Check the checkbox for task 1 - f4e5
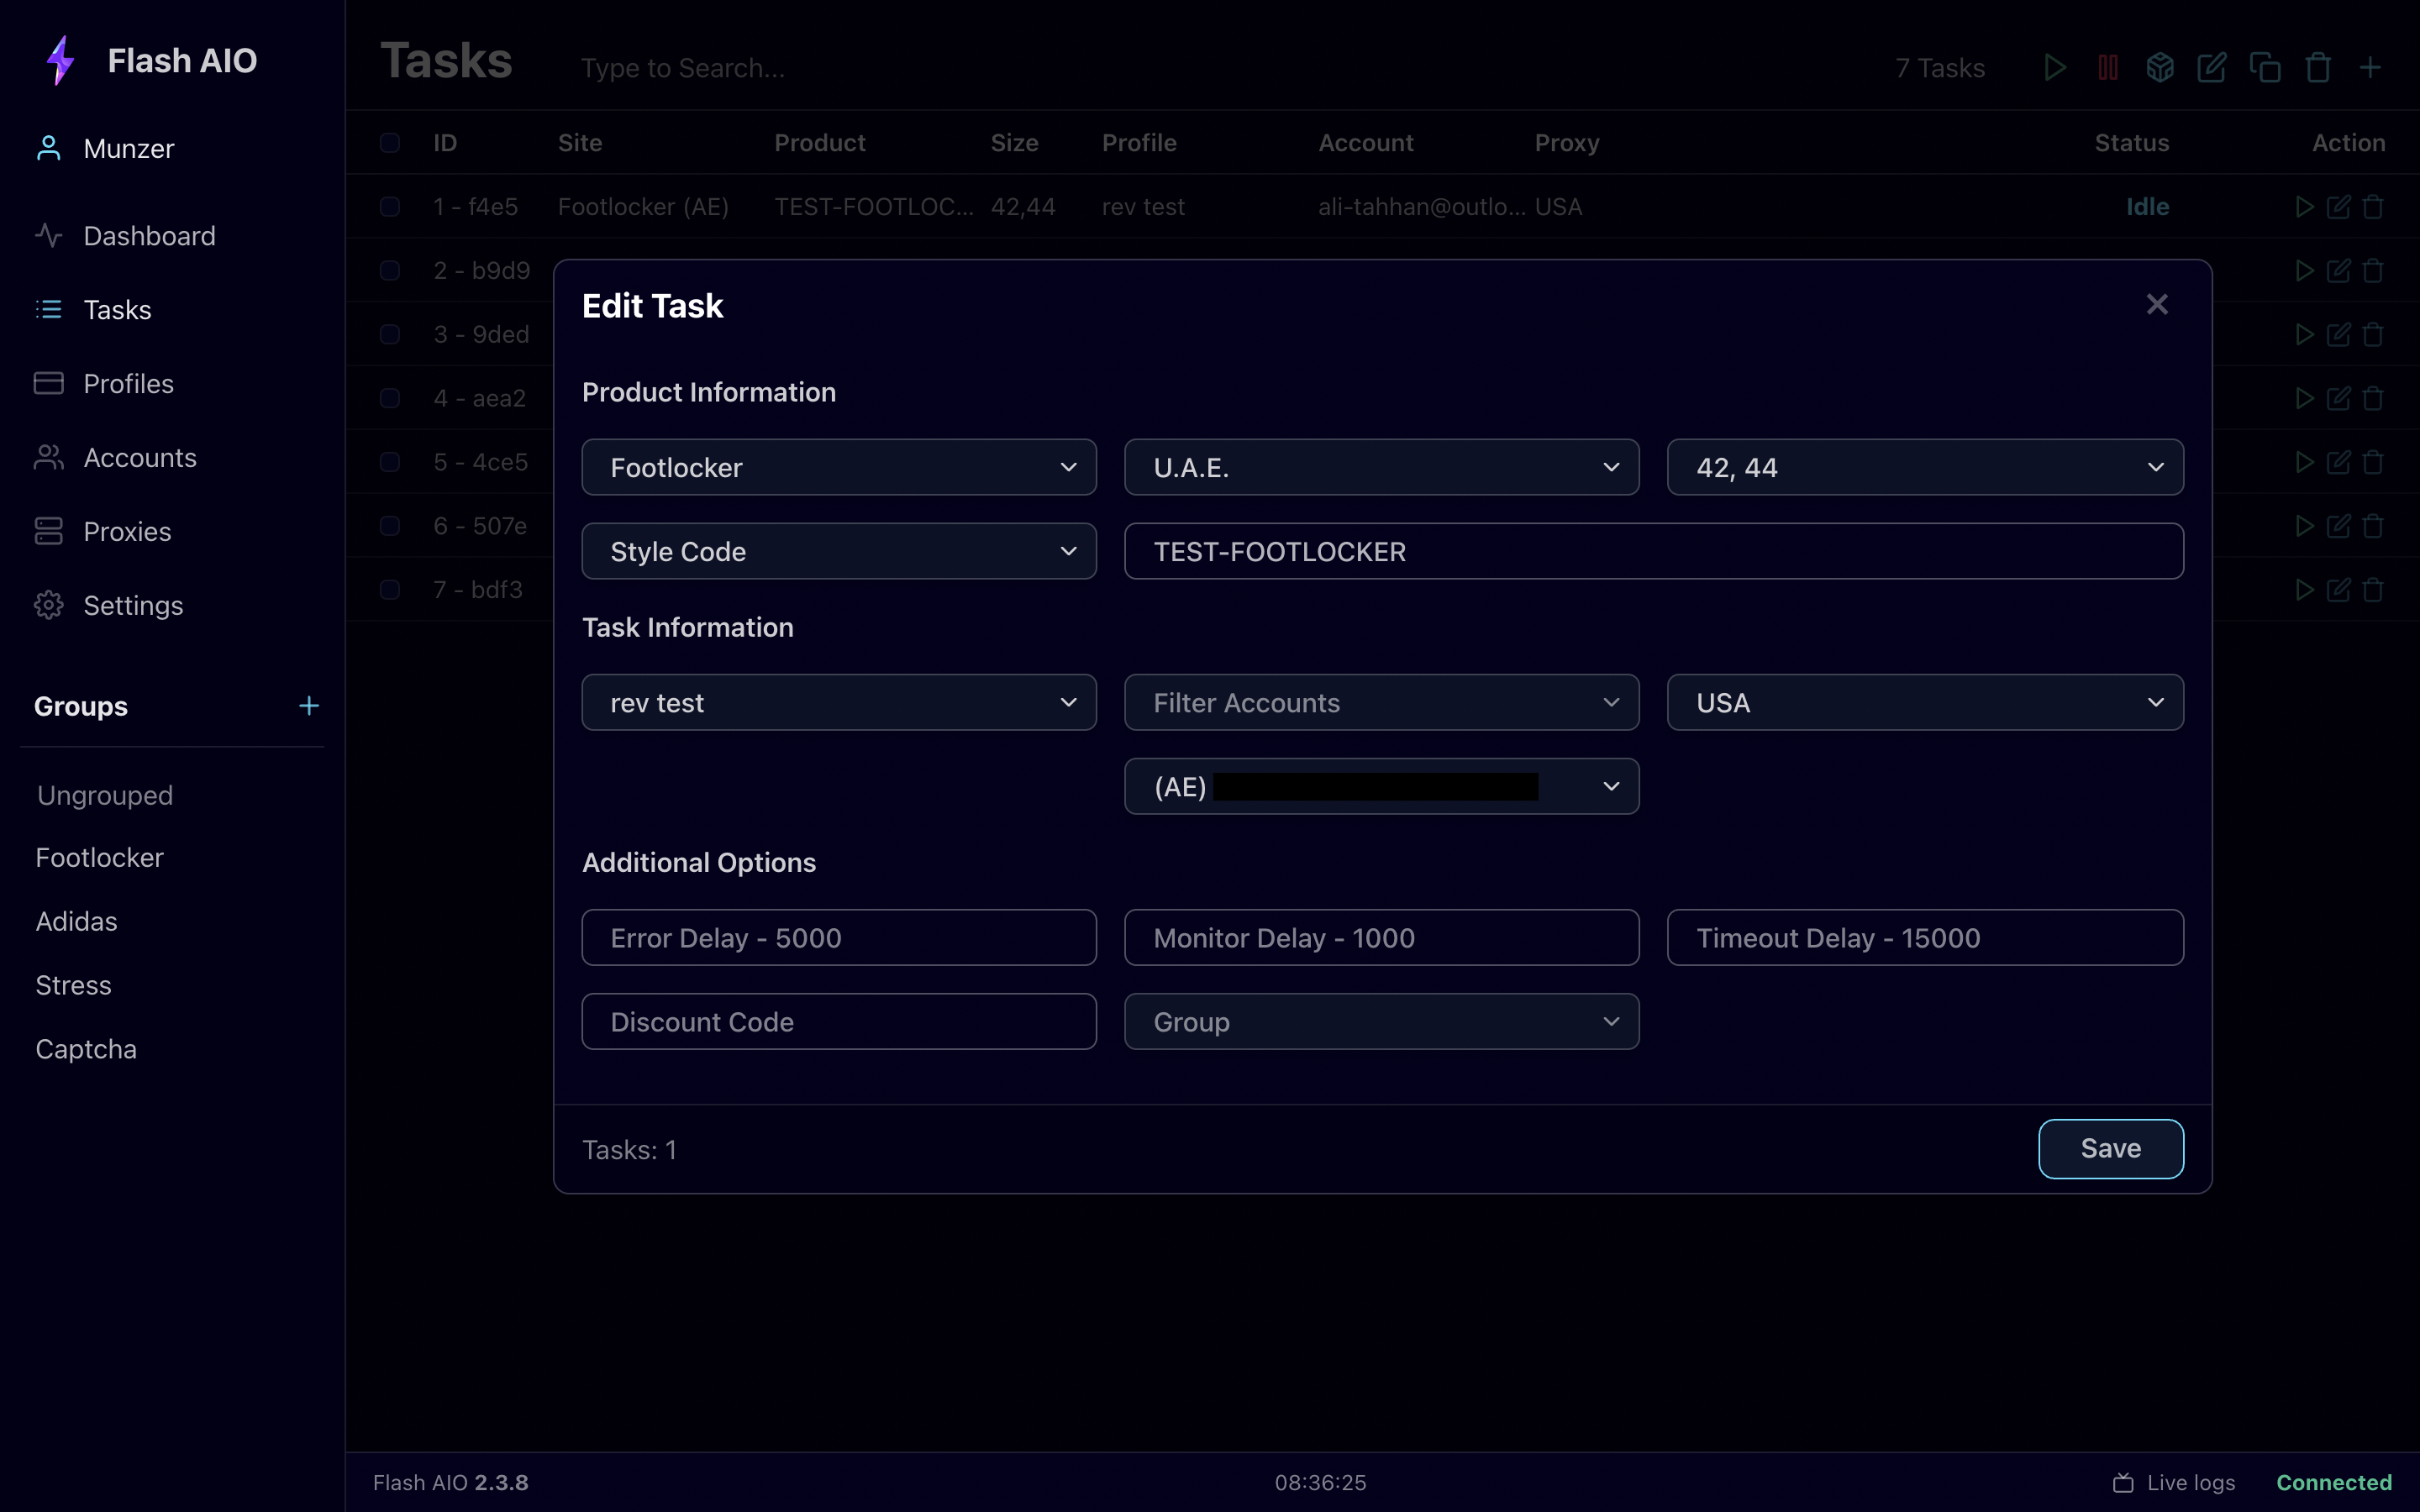 tap(390, 207)
